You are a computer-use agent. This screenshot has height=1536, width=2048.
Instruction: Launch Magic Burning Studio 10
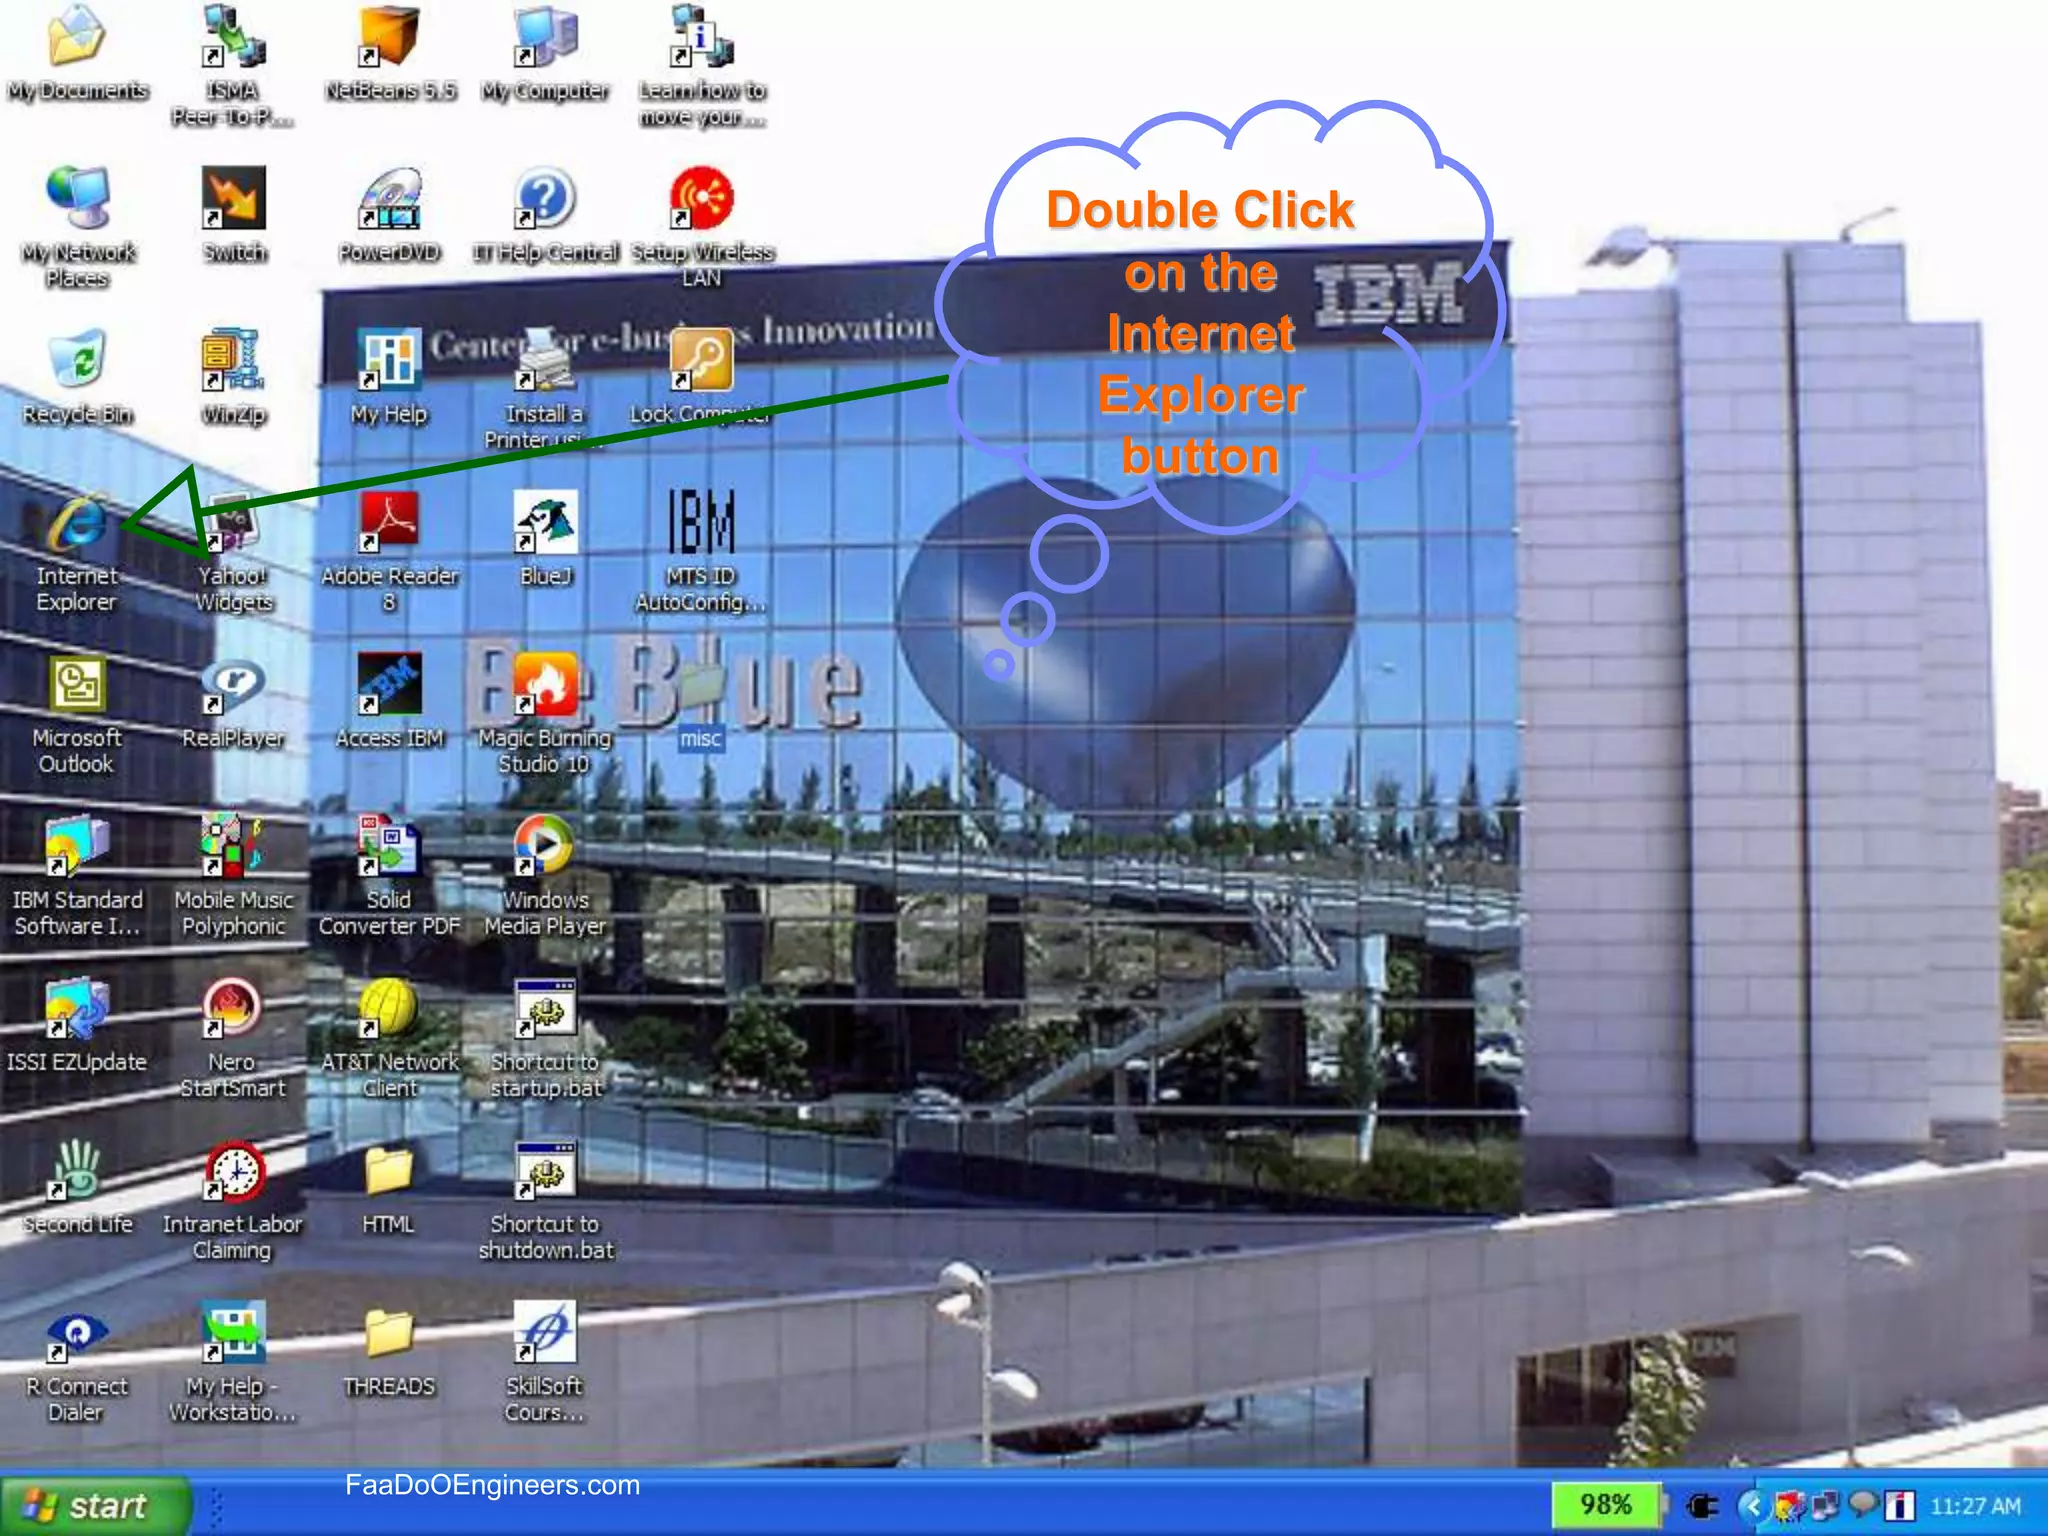coord(545,684)
